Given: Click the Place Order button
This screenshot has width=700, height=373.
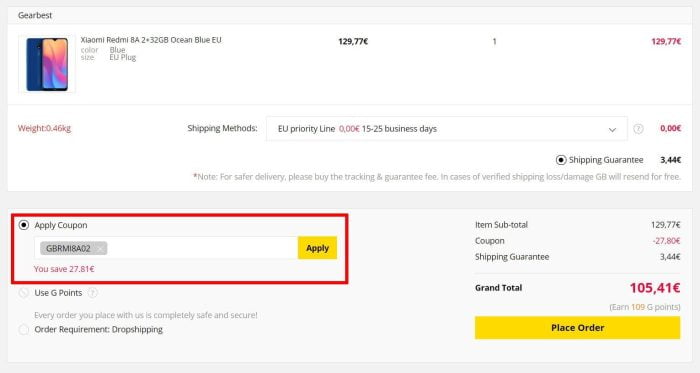Looking at the screenshot, I should (x=577, y=328).
